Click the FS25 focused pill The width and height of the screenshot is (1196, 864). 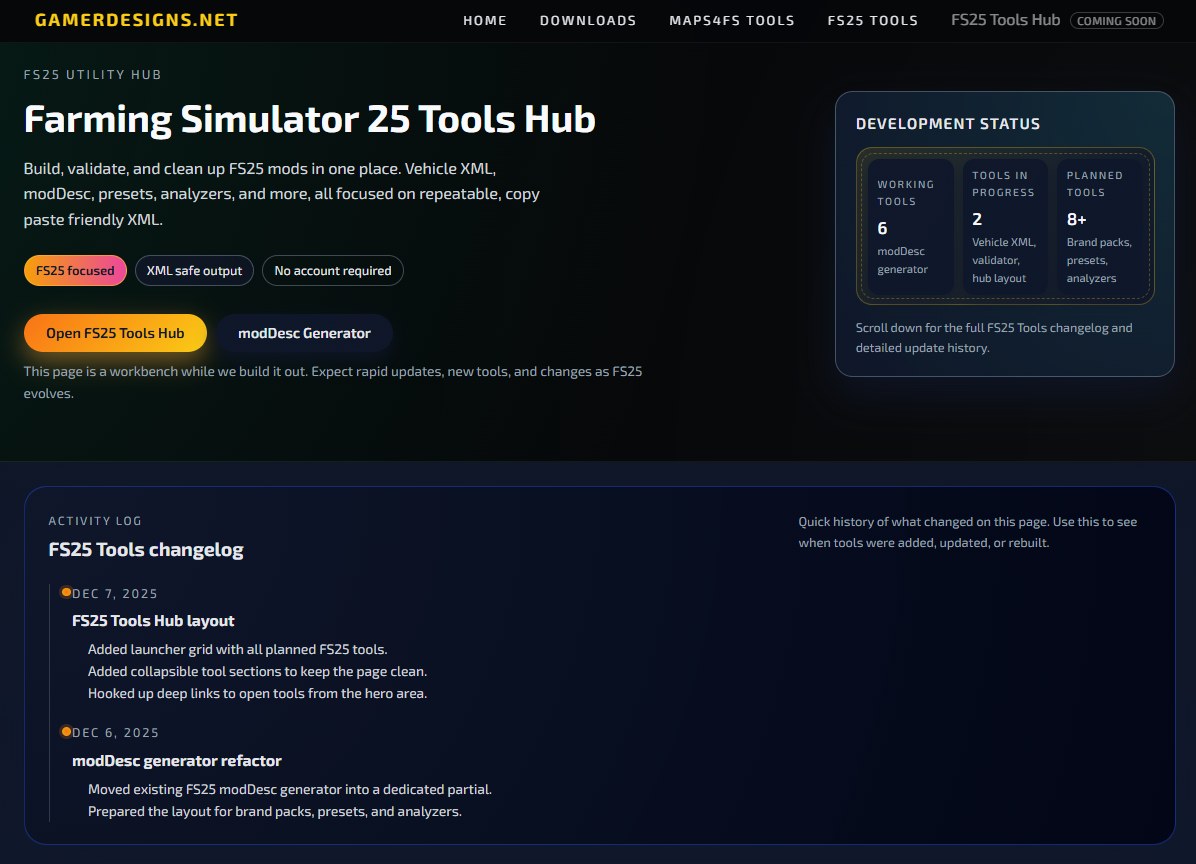76,271
